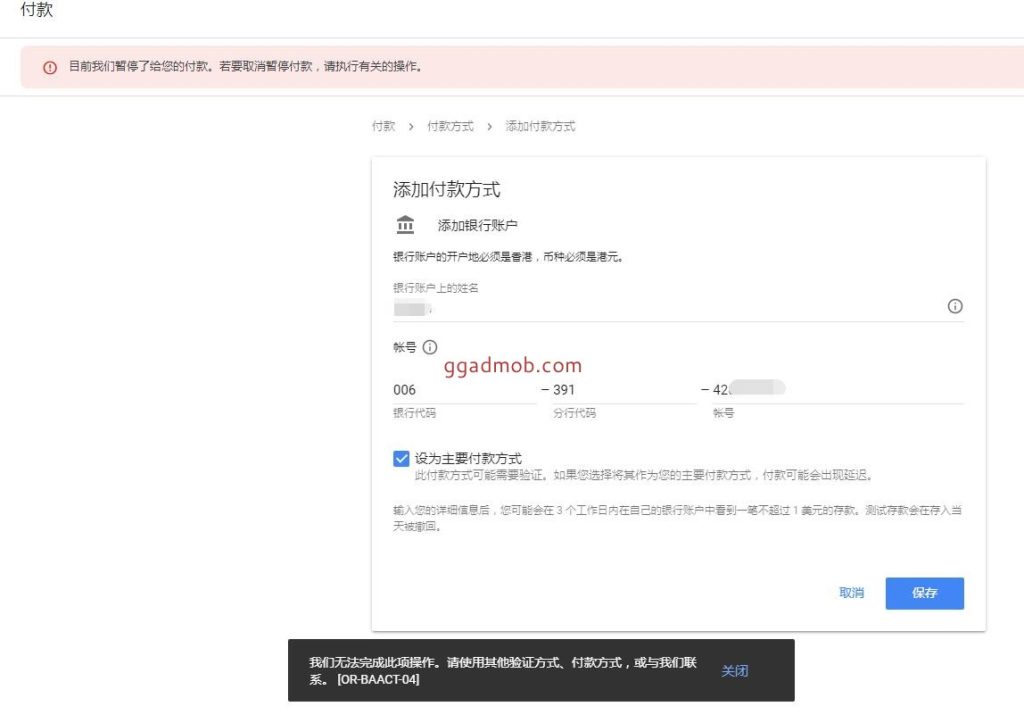Select the 添加付款方式 breadcrumb item

click(x=540, y=127)
